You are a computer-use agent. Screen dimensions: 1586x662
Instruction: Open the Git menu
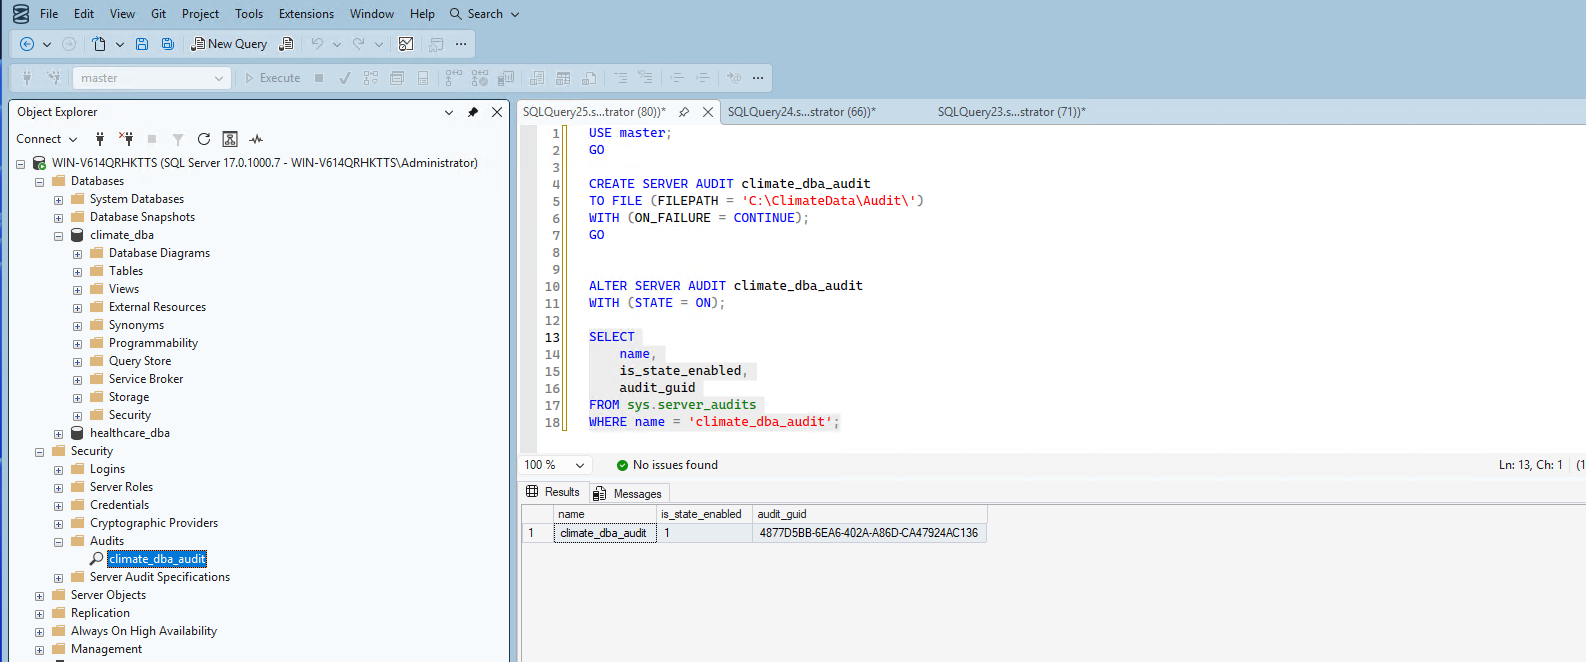pos(158,14)
